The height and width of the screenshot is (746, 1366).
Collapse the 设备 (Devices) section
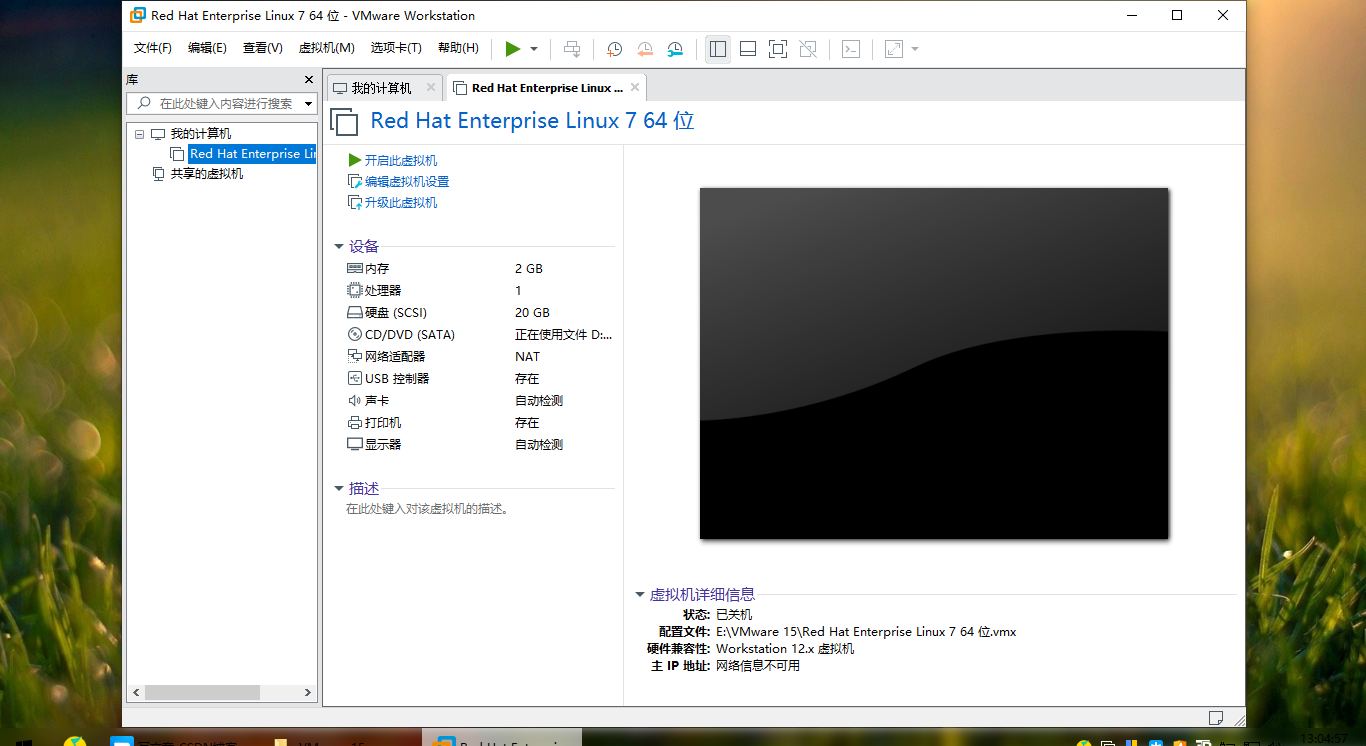click(x=339, y=245)
